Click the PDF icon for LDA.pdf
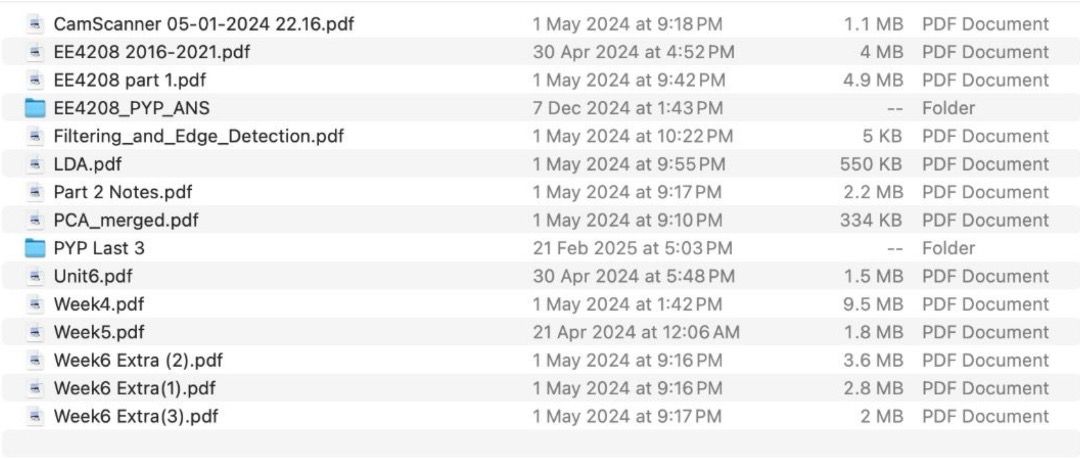The width and height of the screenshot is (1080, 459). [x=34, y=164]
